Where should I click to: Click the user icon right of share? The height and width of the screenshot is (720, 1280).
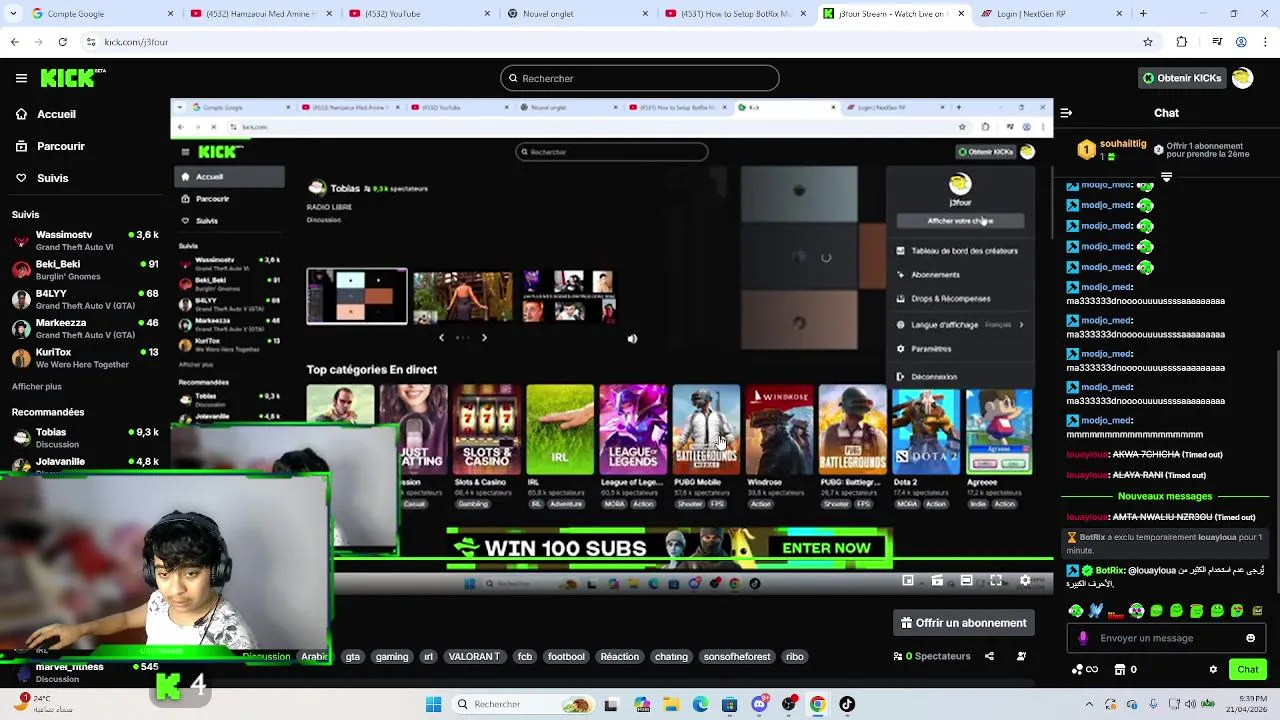point(1021,656)
